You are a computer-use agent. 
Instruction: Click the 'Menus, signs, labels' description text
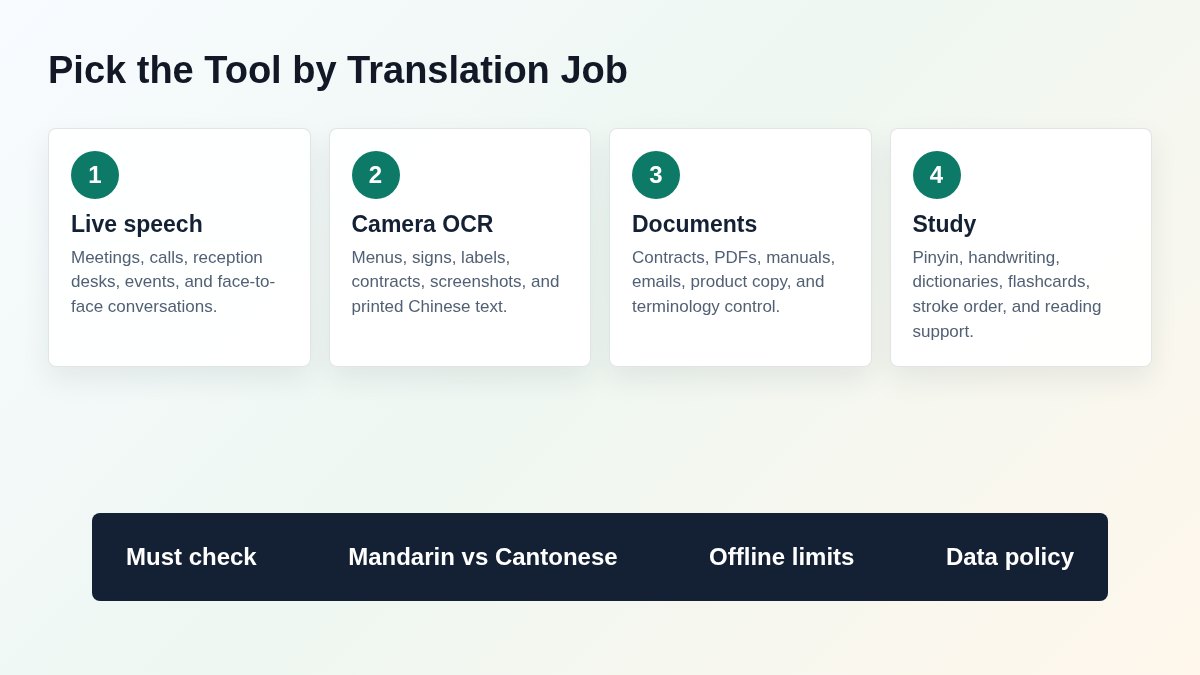tap(456, 282)
